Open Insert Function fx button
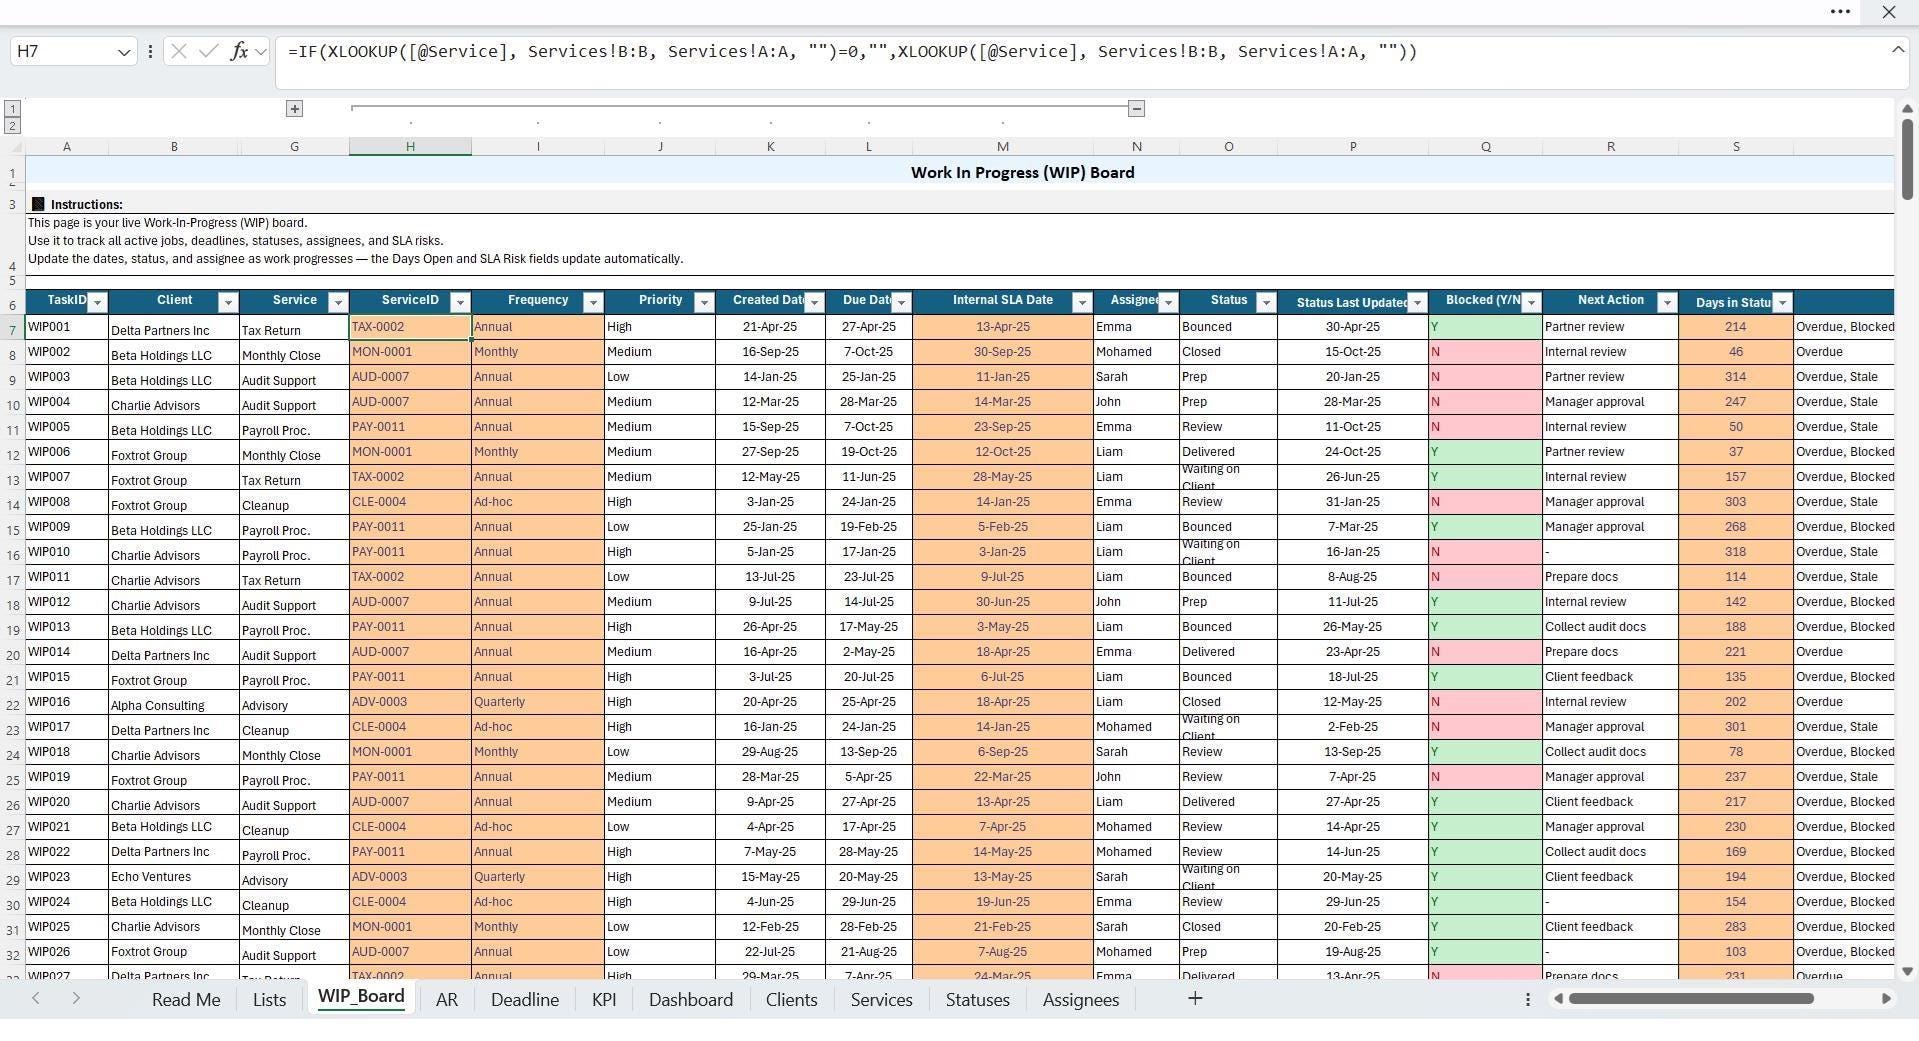Image resolution: width=1919 pixels, height=1041 pixels. coord(239,51)
